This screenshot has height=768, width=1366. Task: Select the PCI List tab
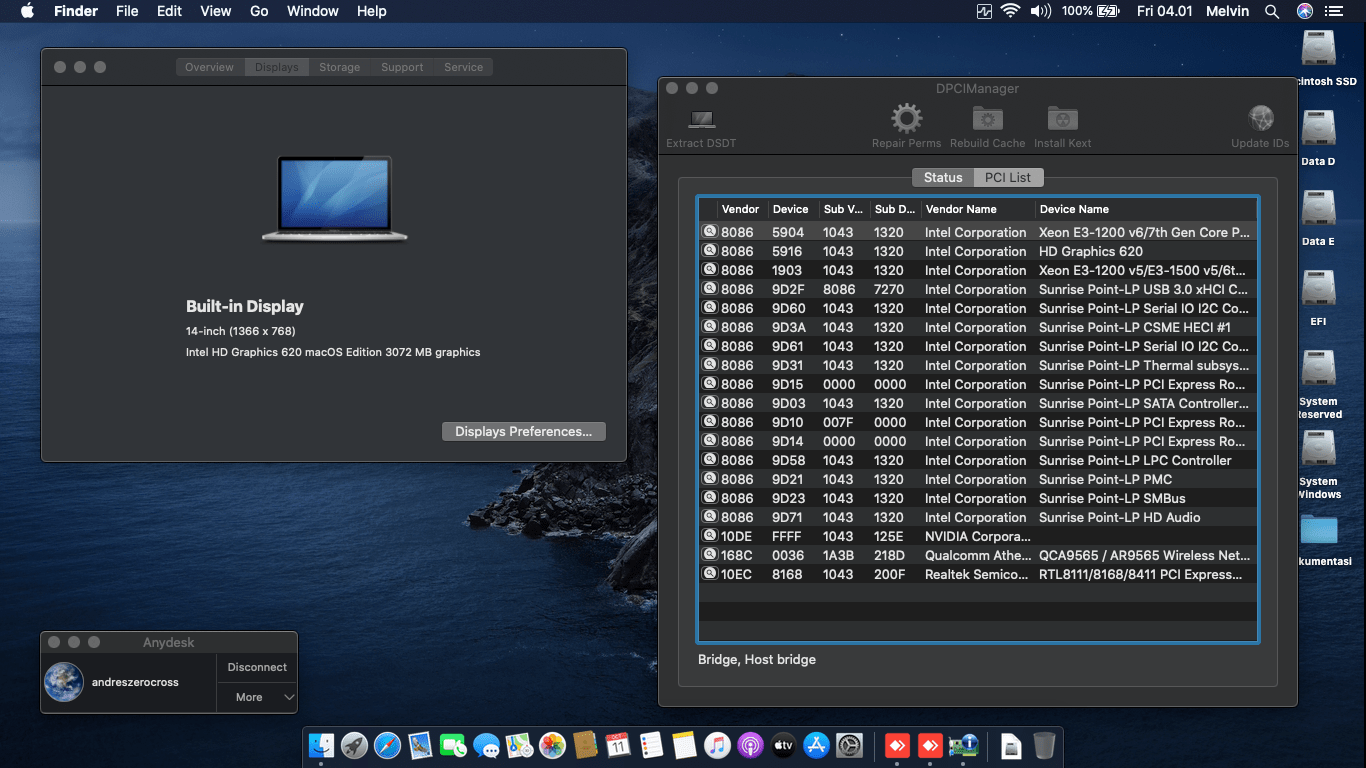(1008, 177)
